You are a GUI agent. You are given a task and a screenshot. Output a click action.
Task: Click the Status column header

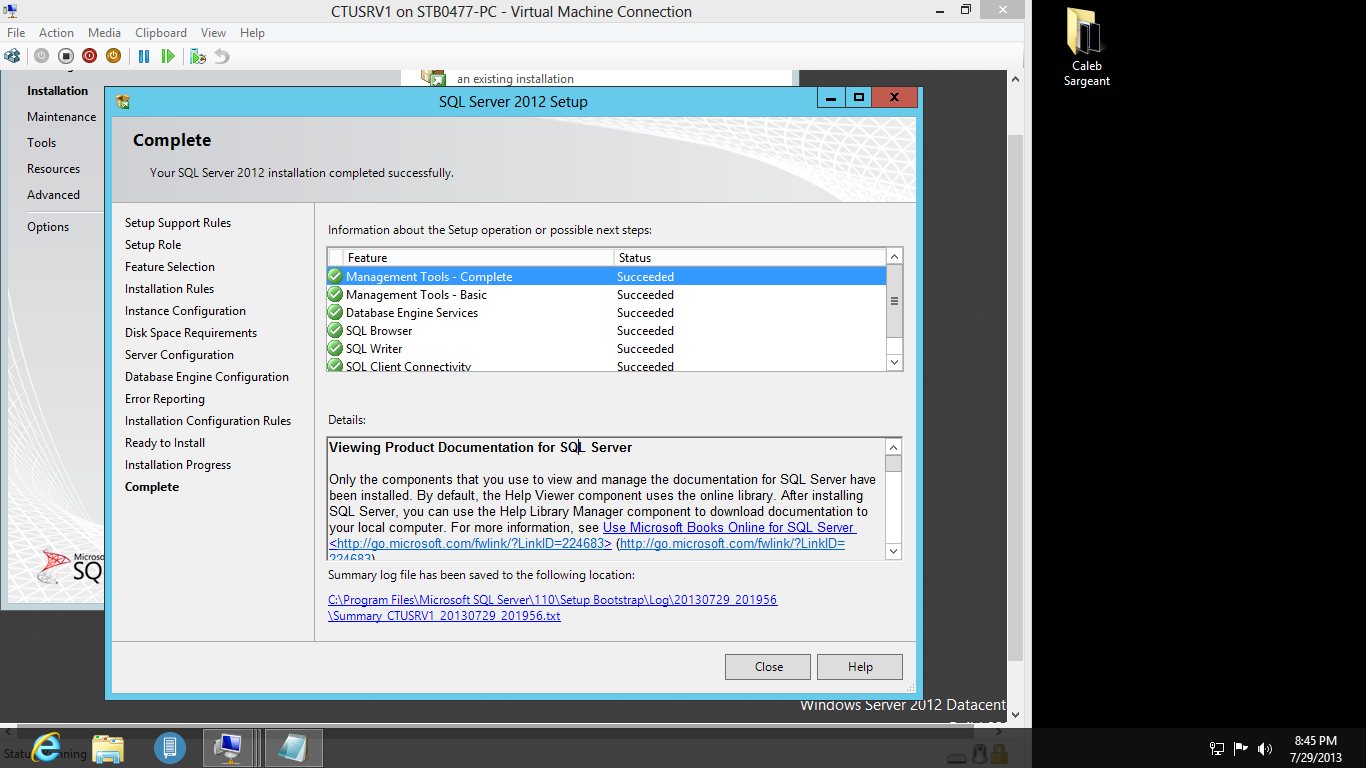(750, 257)
